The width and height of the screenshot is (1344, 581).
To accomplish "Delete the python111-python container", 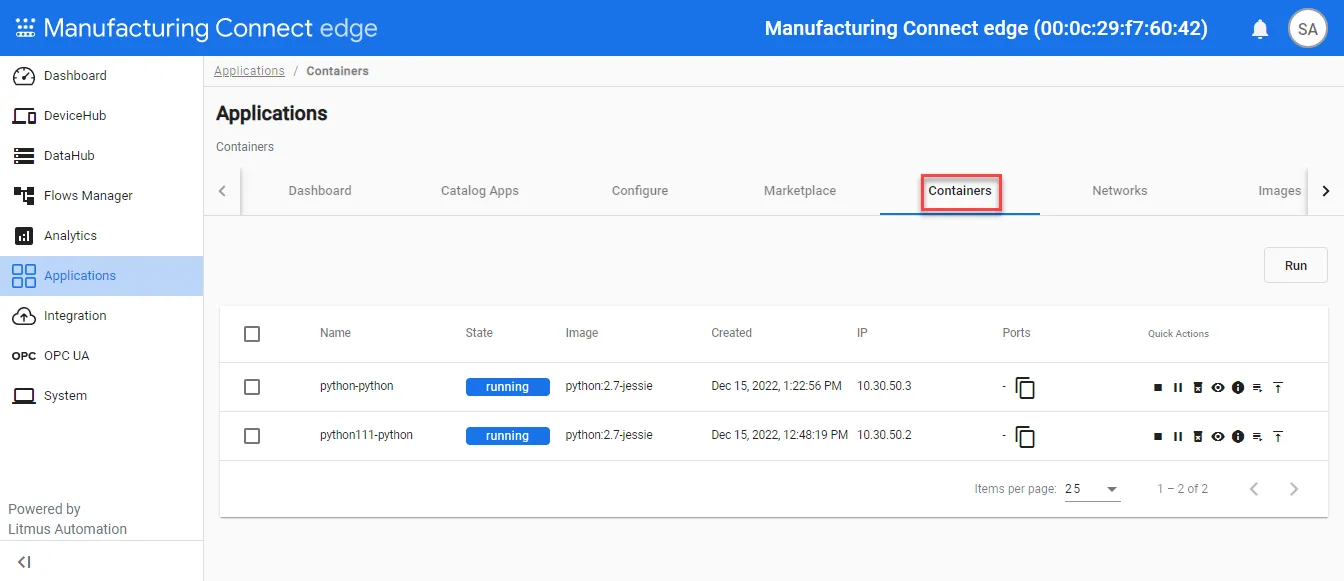I will 1198,436.
